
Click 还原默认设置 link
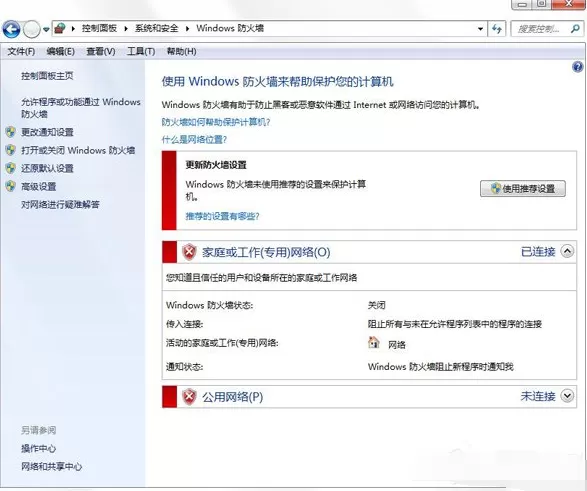[x=47, y=168]
